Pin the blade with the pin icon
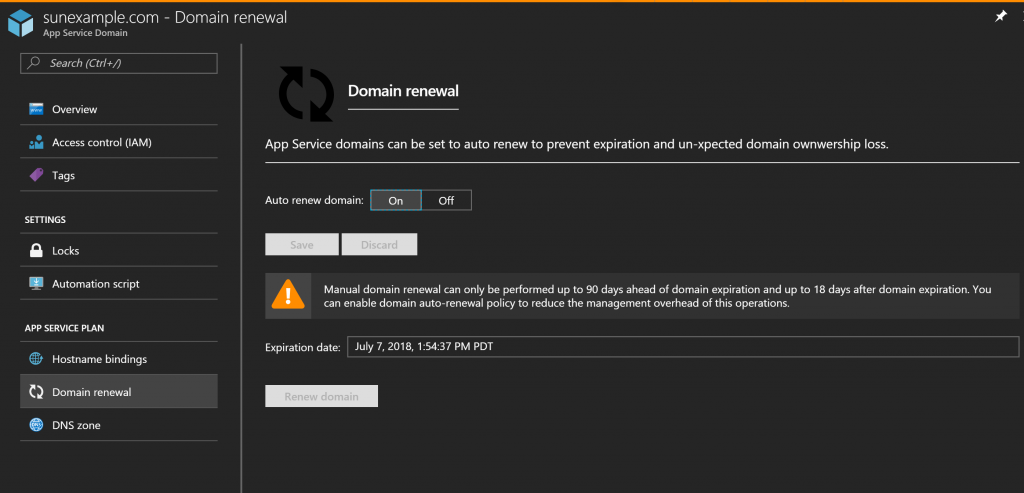The image size is (1024, 493). pyautogui.click(x=1001, y=17)
